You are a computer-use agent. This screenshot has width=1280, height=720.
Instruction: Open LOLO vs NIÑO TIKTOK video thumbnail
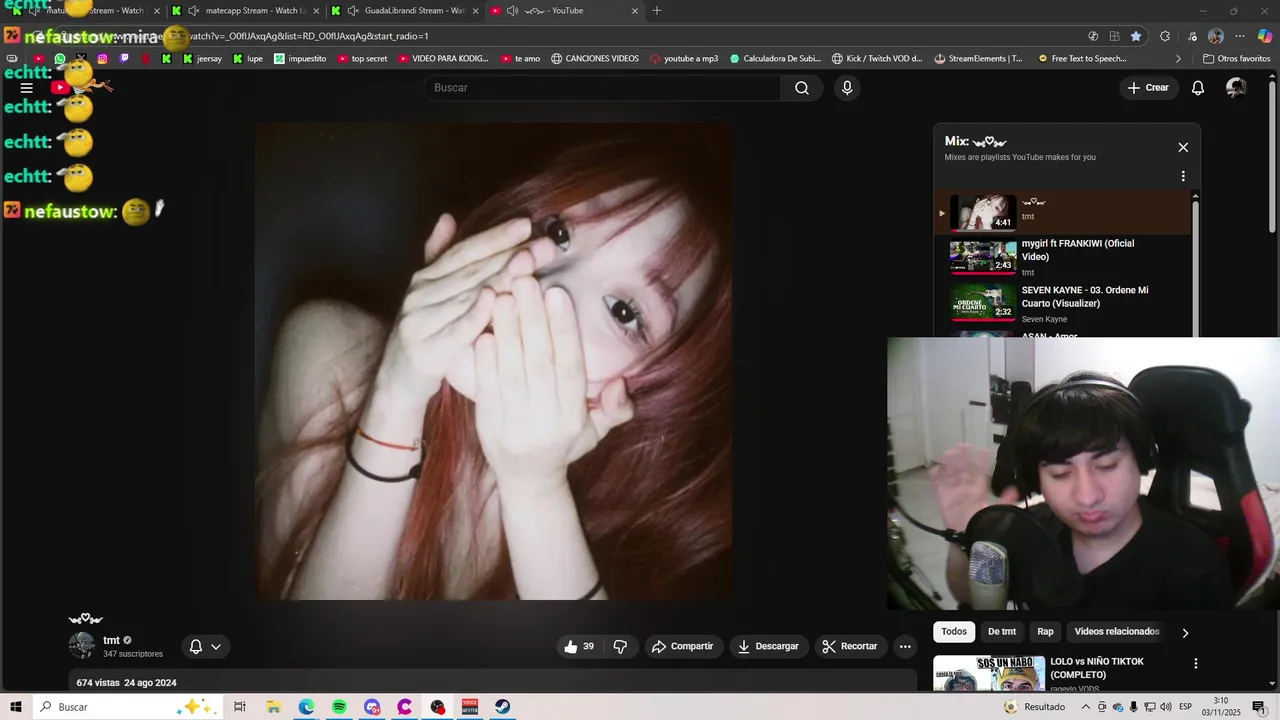point(989,674)
